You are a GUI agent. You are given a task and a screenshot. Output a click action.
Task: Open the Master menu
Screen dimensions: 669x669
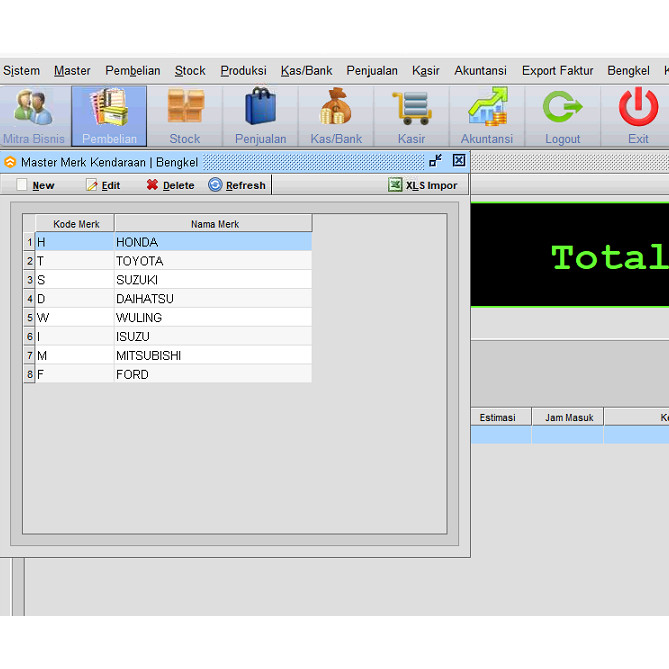pos(72,70)
